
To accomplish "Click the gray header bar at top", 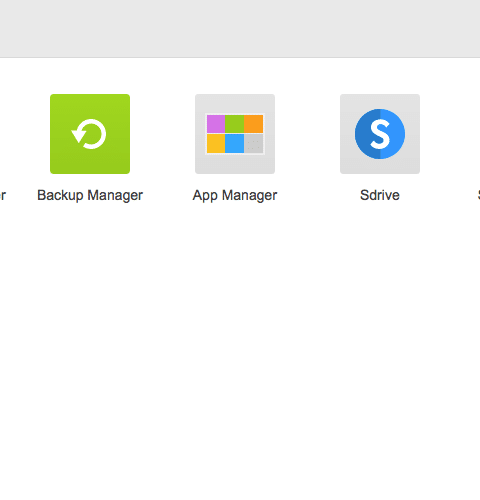I will pos(240,29).
